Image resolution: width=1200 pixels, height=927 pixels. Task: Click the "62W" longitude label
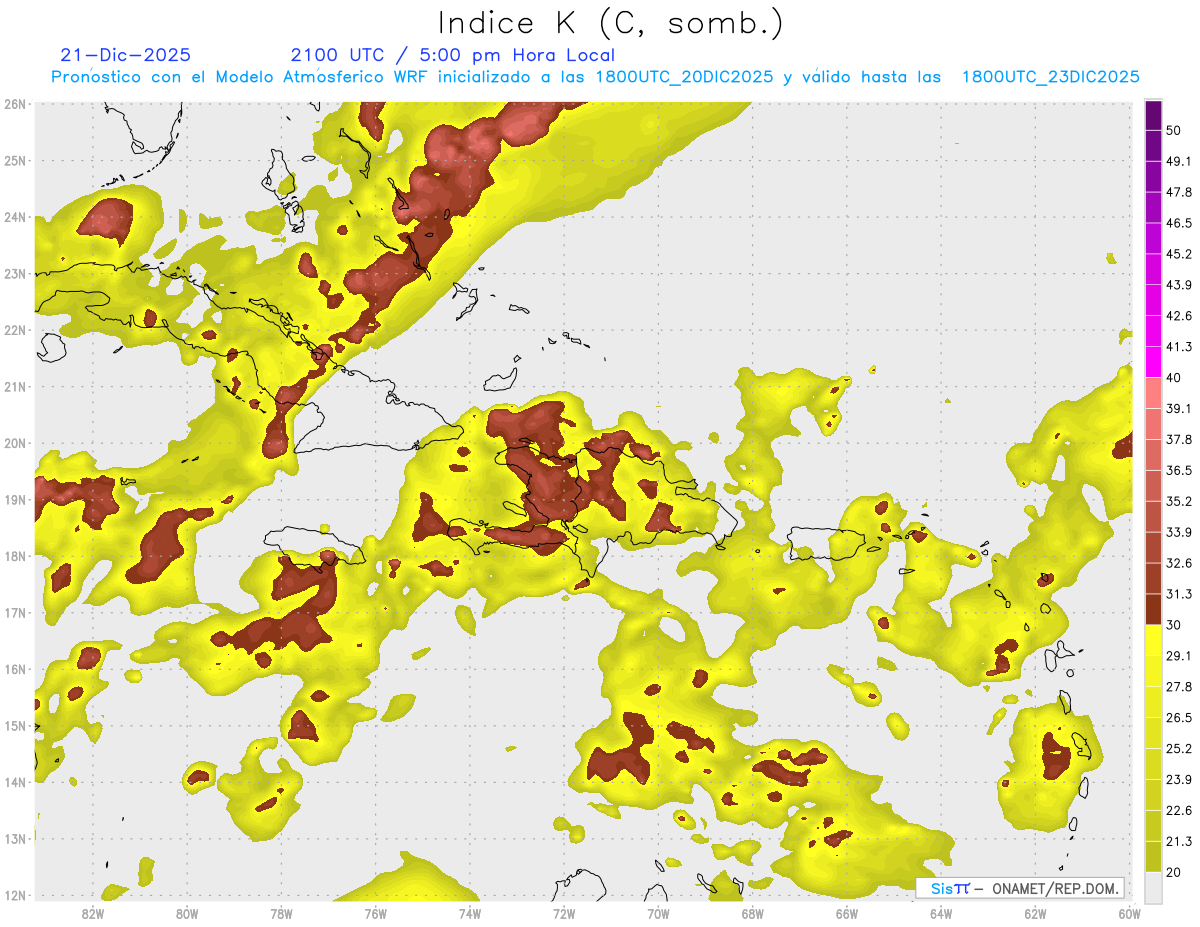tap(1035, 913)
